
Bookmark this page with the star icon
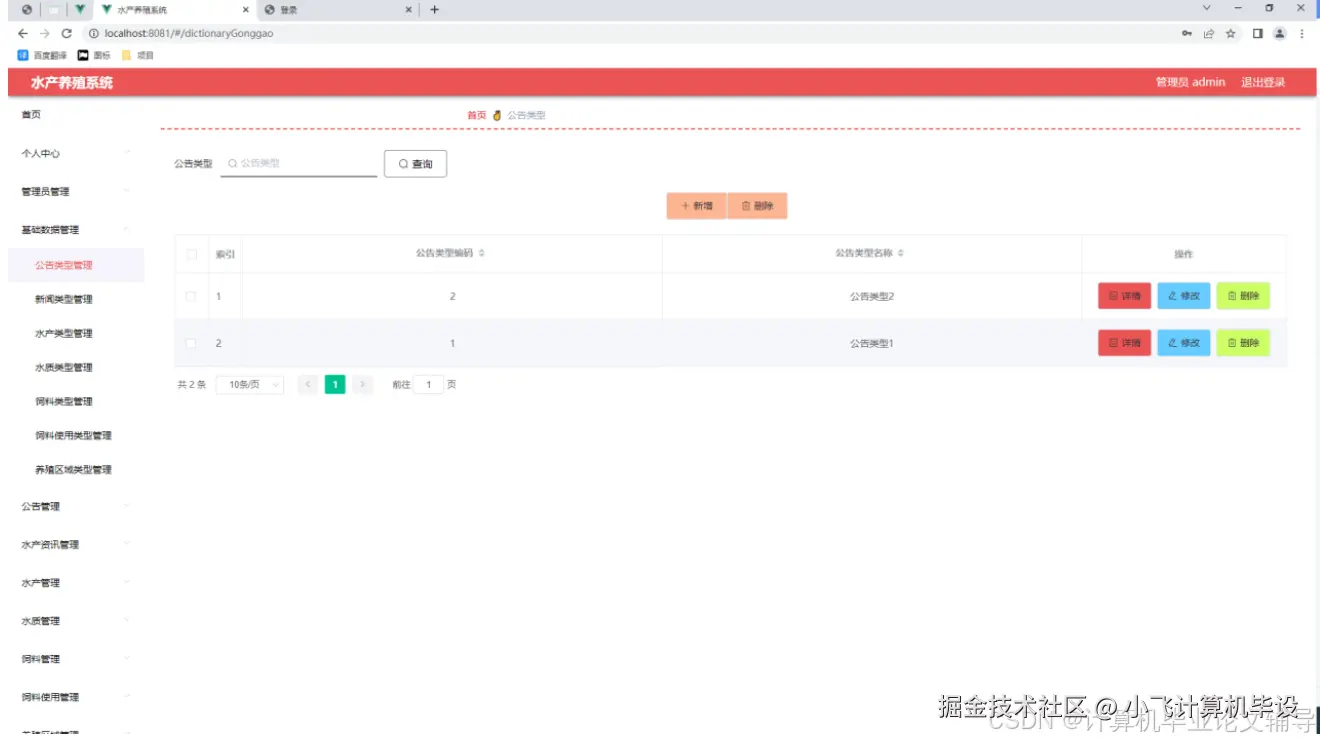(1231, 33)
